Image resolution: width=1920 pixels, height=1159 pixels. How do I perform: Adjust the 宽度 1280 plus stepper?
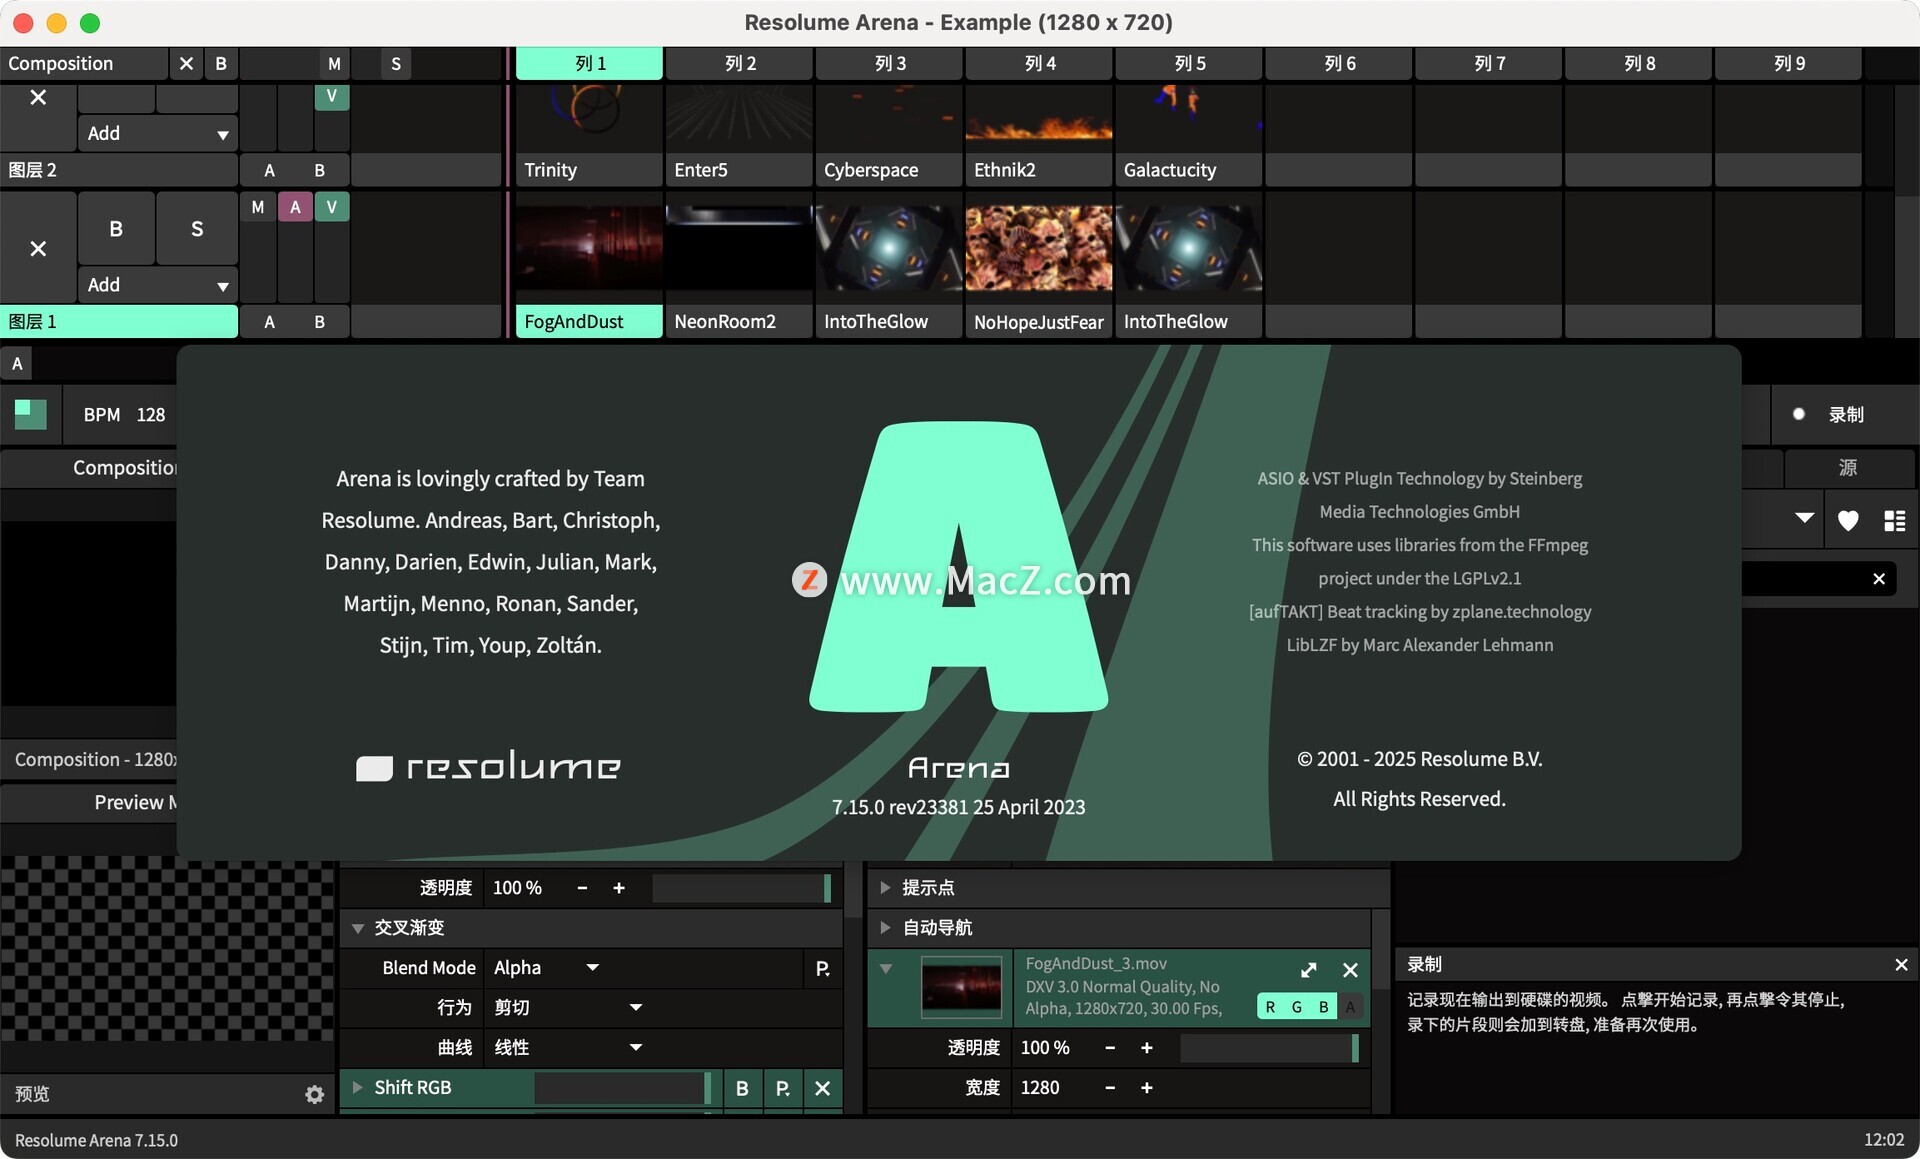coord(1147,1088)
